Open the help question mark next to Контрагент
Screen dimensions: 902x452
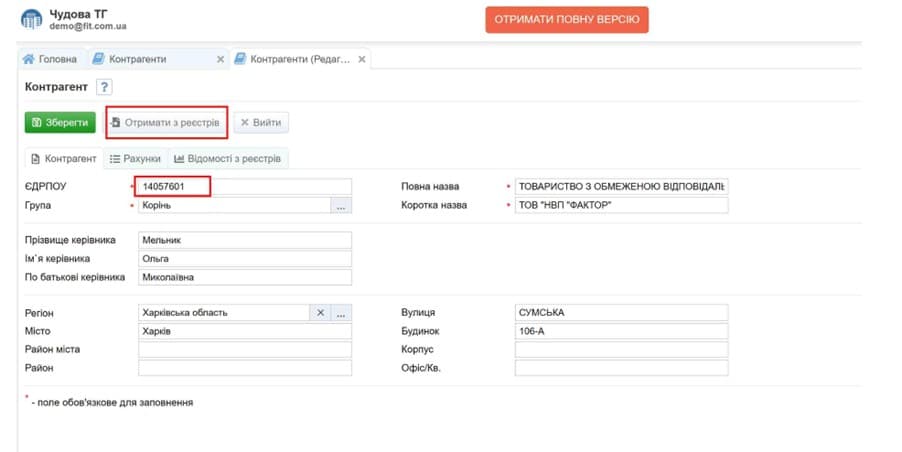click(x=104, y=87)
